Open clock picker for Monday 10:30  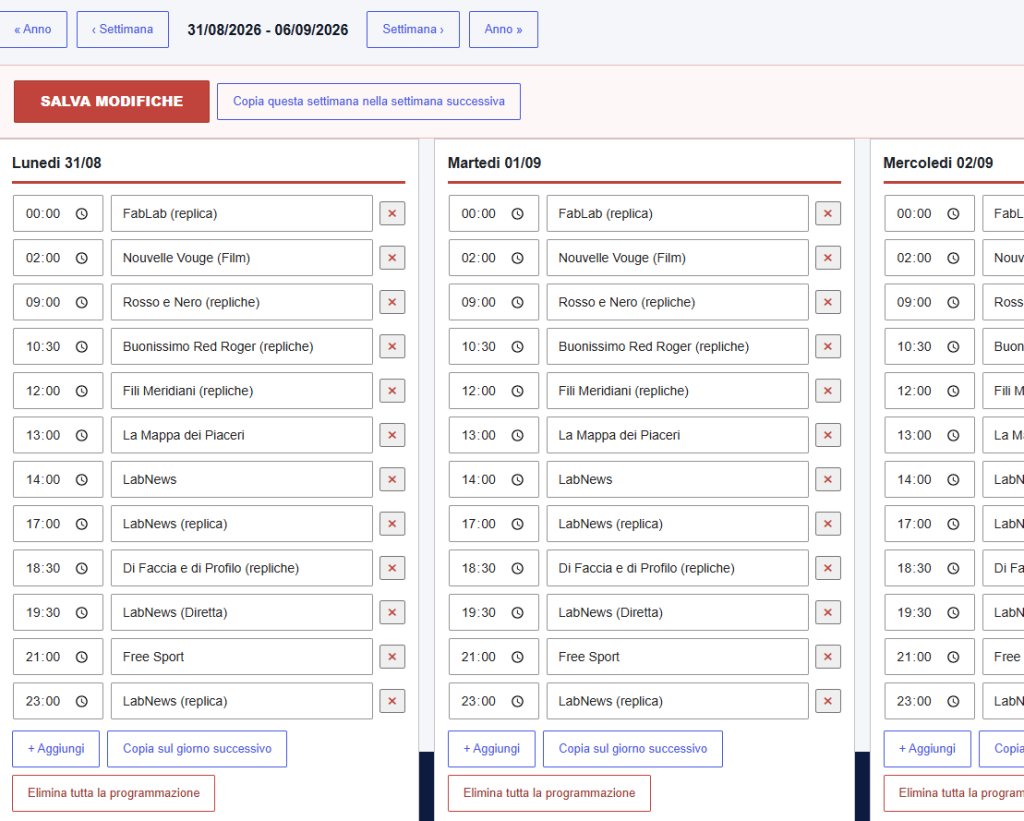tap(82, 346)
